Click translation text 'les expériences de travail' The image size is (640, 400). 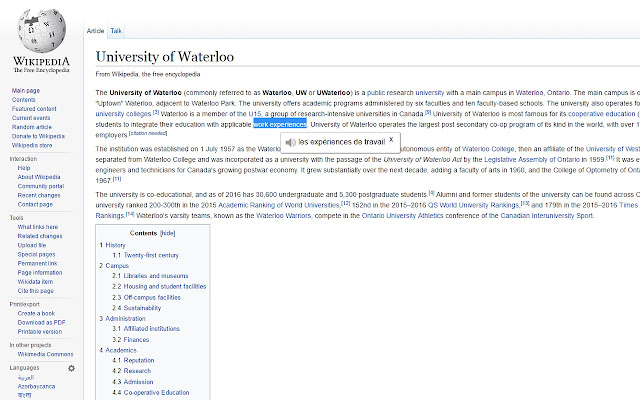coord(342,142)
